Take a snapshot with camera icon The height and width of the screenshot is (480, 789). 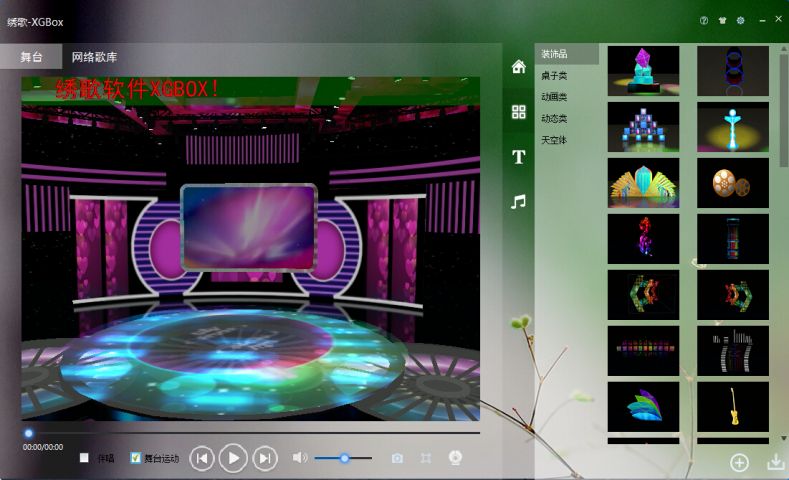(x=397, y=458)
